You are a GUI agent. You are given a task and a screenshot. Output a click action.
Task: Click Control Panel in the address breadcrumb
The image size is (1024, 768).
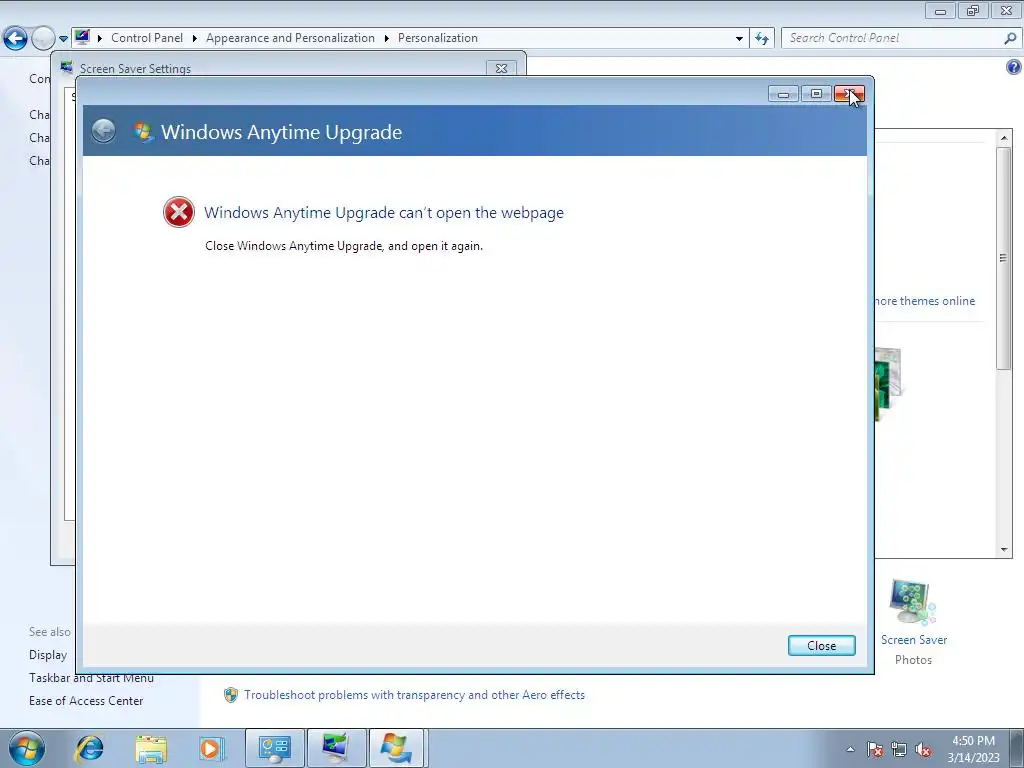coord(147,38)
